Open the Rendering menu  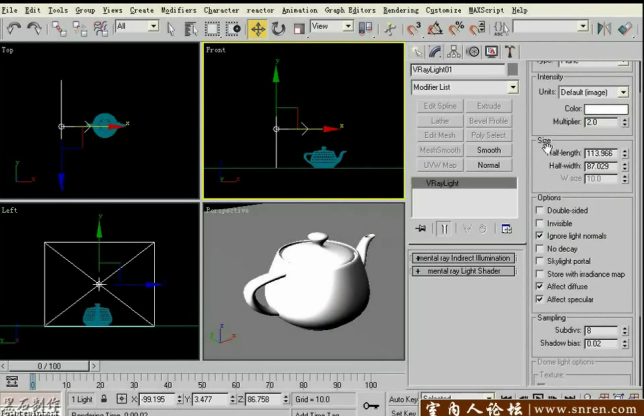[401, 10]
